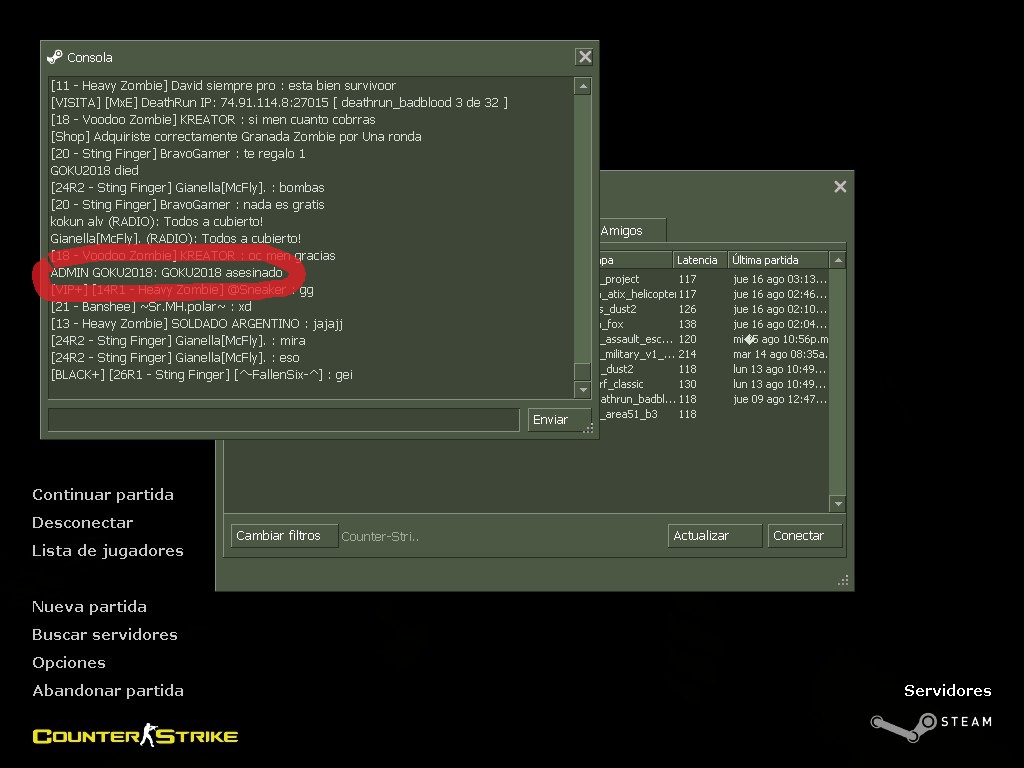Screen dimensions: 1024x768
Task: Click the Conectar button
Action: click(805, 536)
